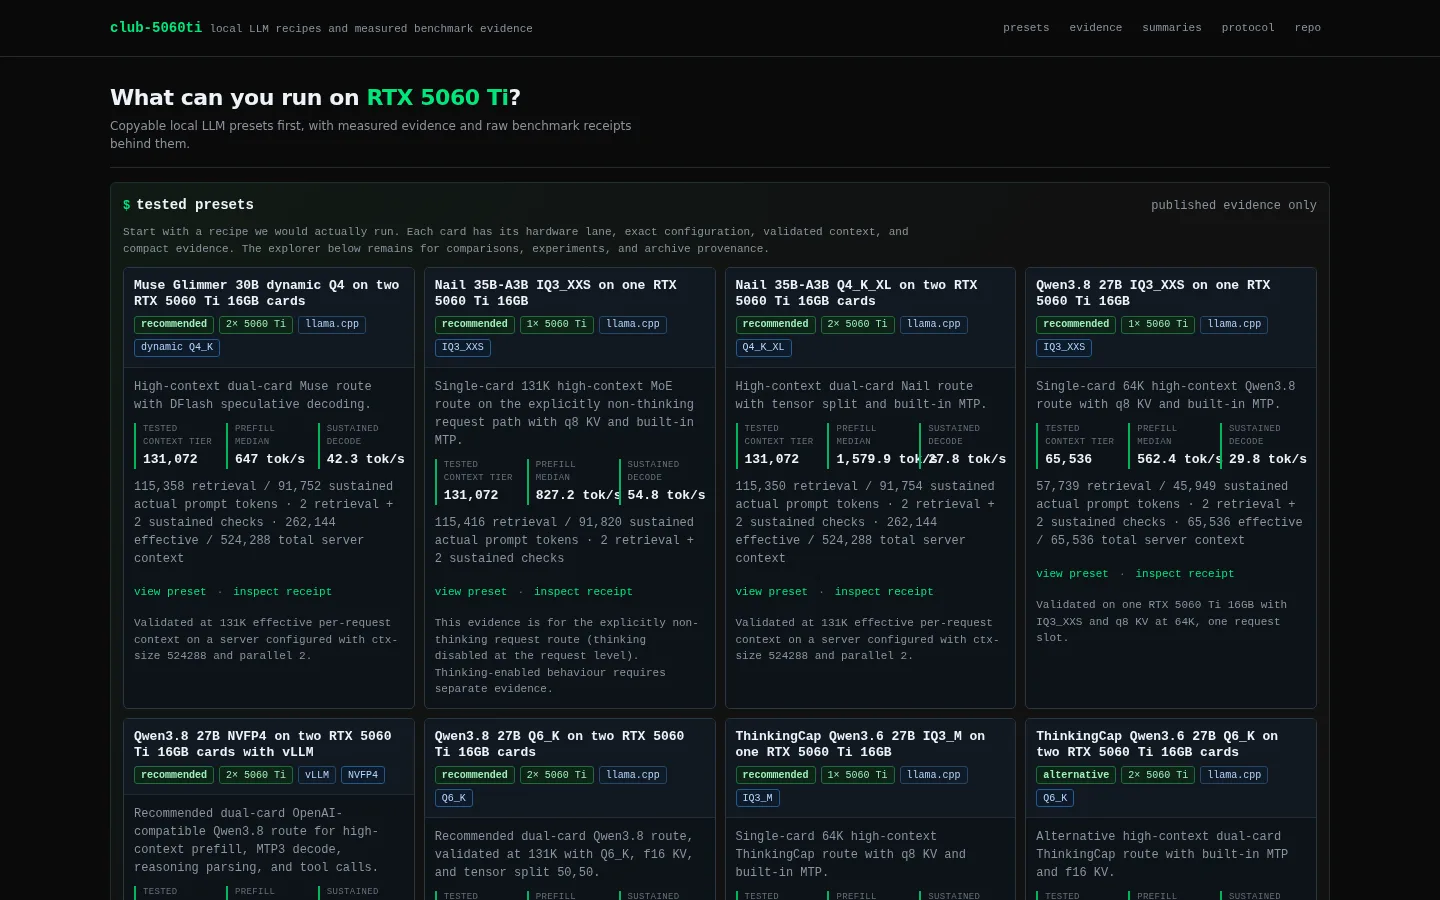This screenshot has width=1440, height=900.
Task: Click the 647 tok/s prefill median value
Action: [270, 459]
